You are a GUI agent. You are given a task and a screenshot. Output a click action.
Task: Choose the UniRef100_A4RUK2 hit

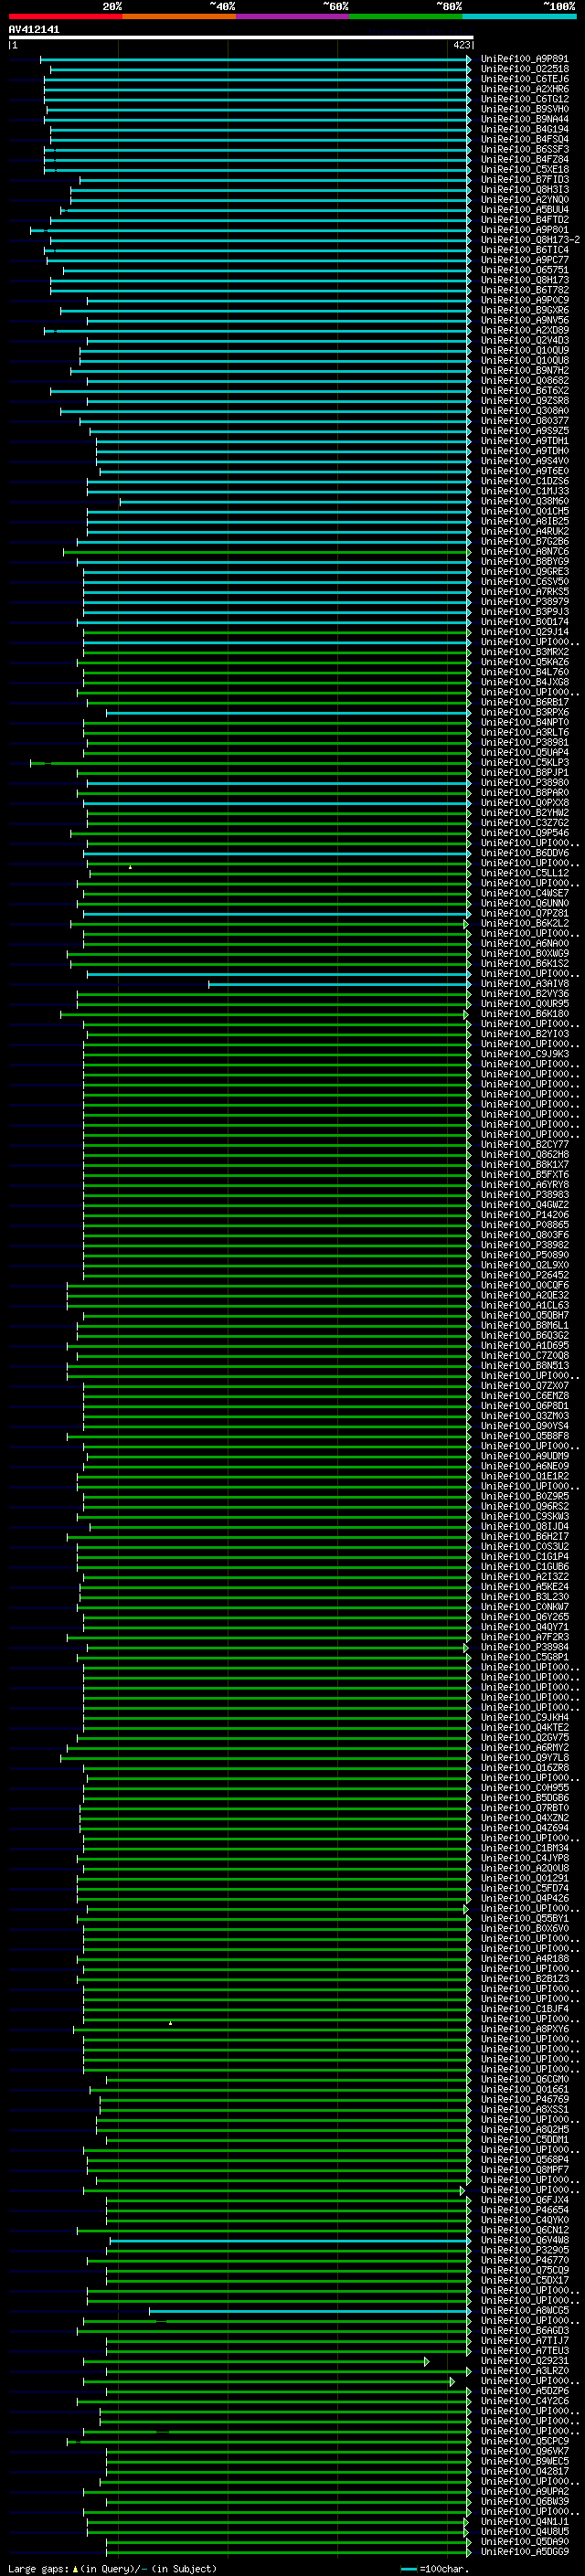pyautogui.click(x=525, y=531)
